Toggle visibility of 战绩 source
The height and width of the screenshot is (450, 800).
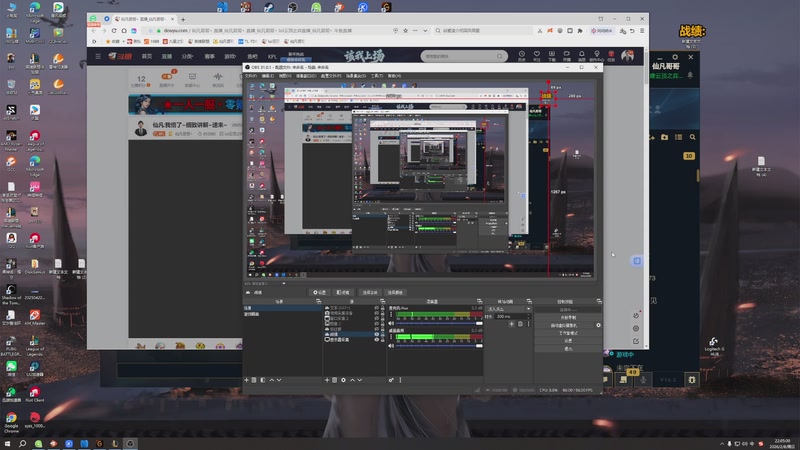[377, 334]
